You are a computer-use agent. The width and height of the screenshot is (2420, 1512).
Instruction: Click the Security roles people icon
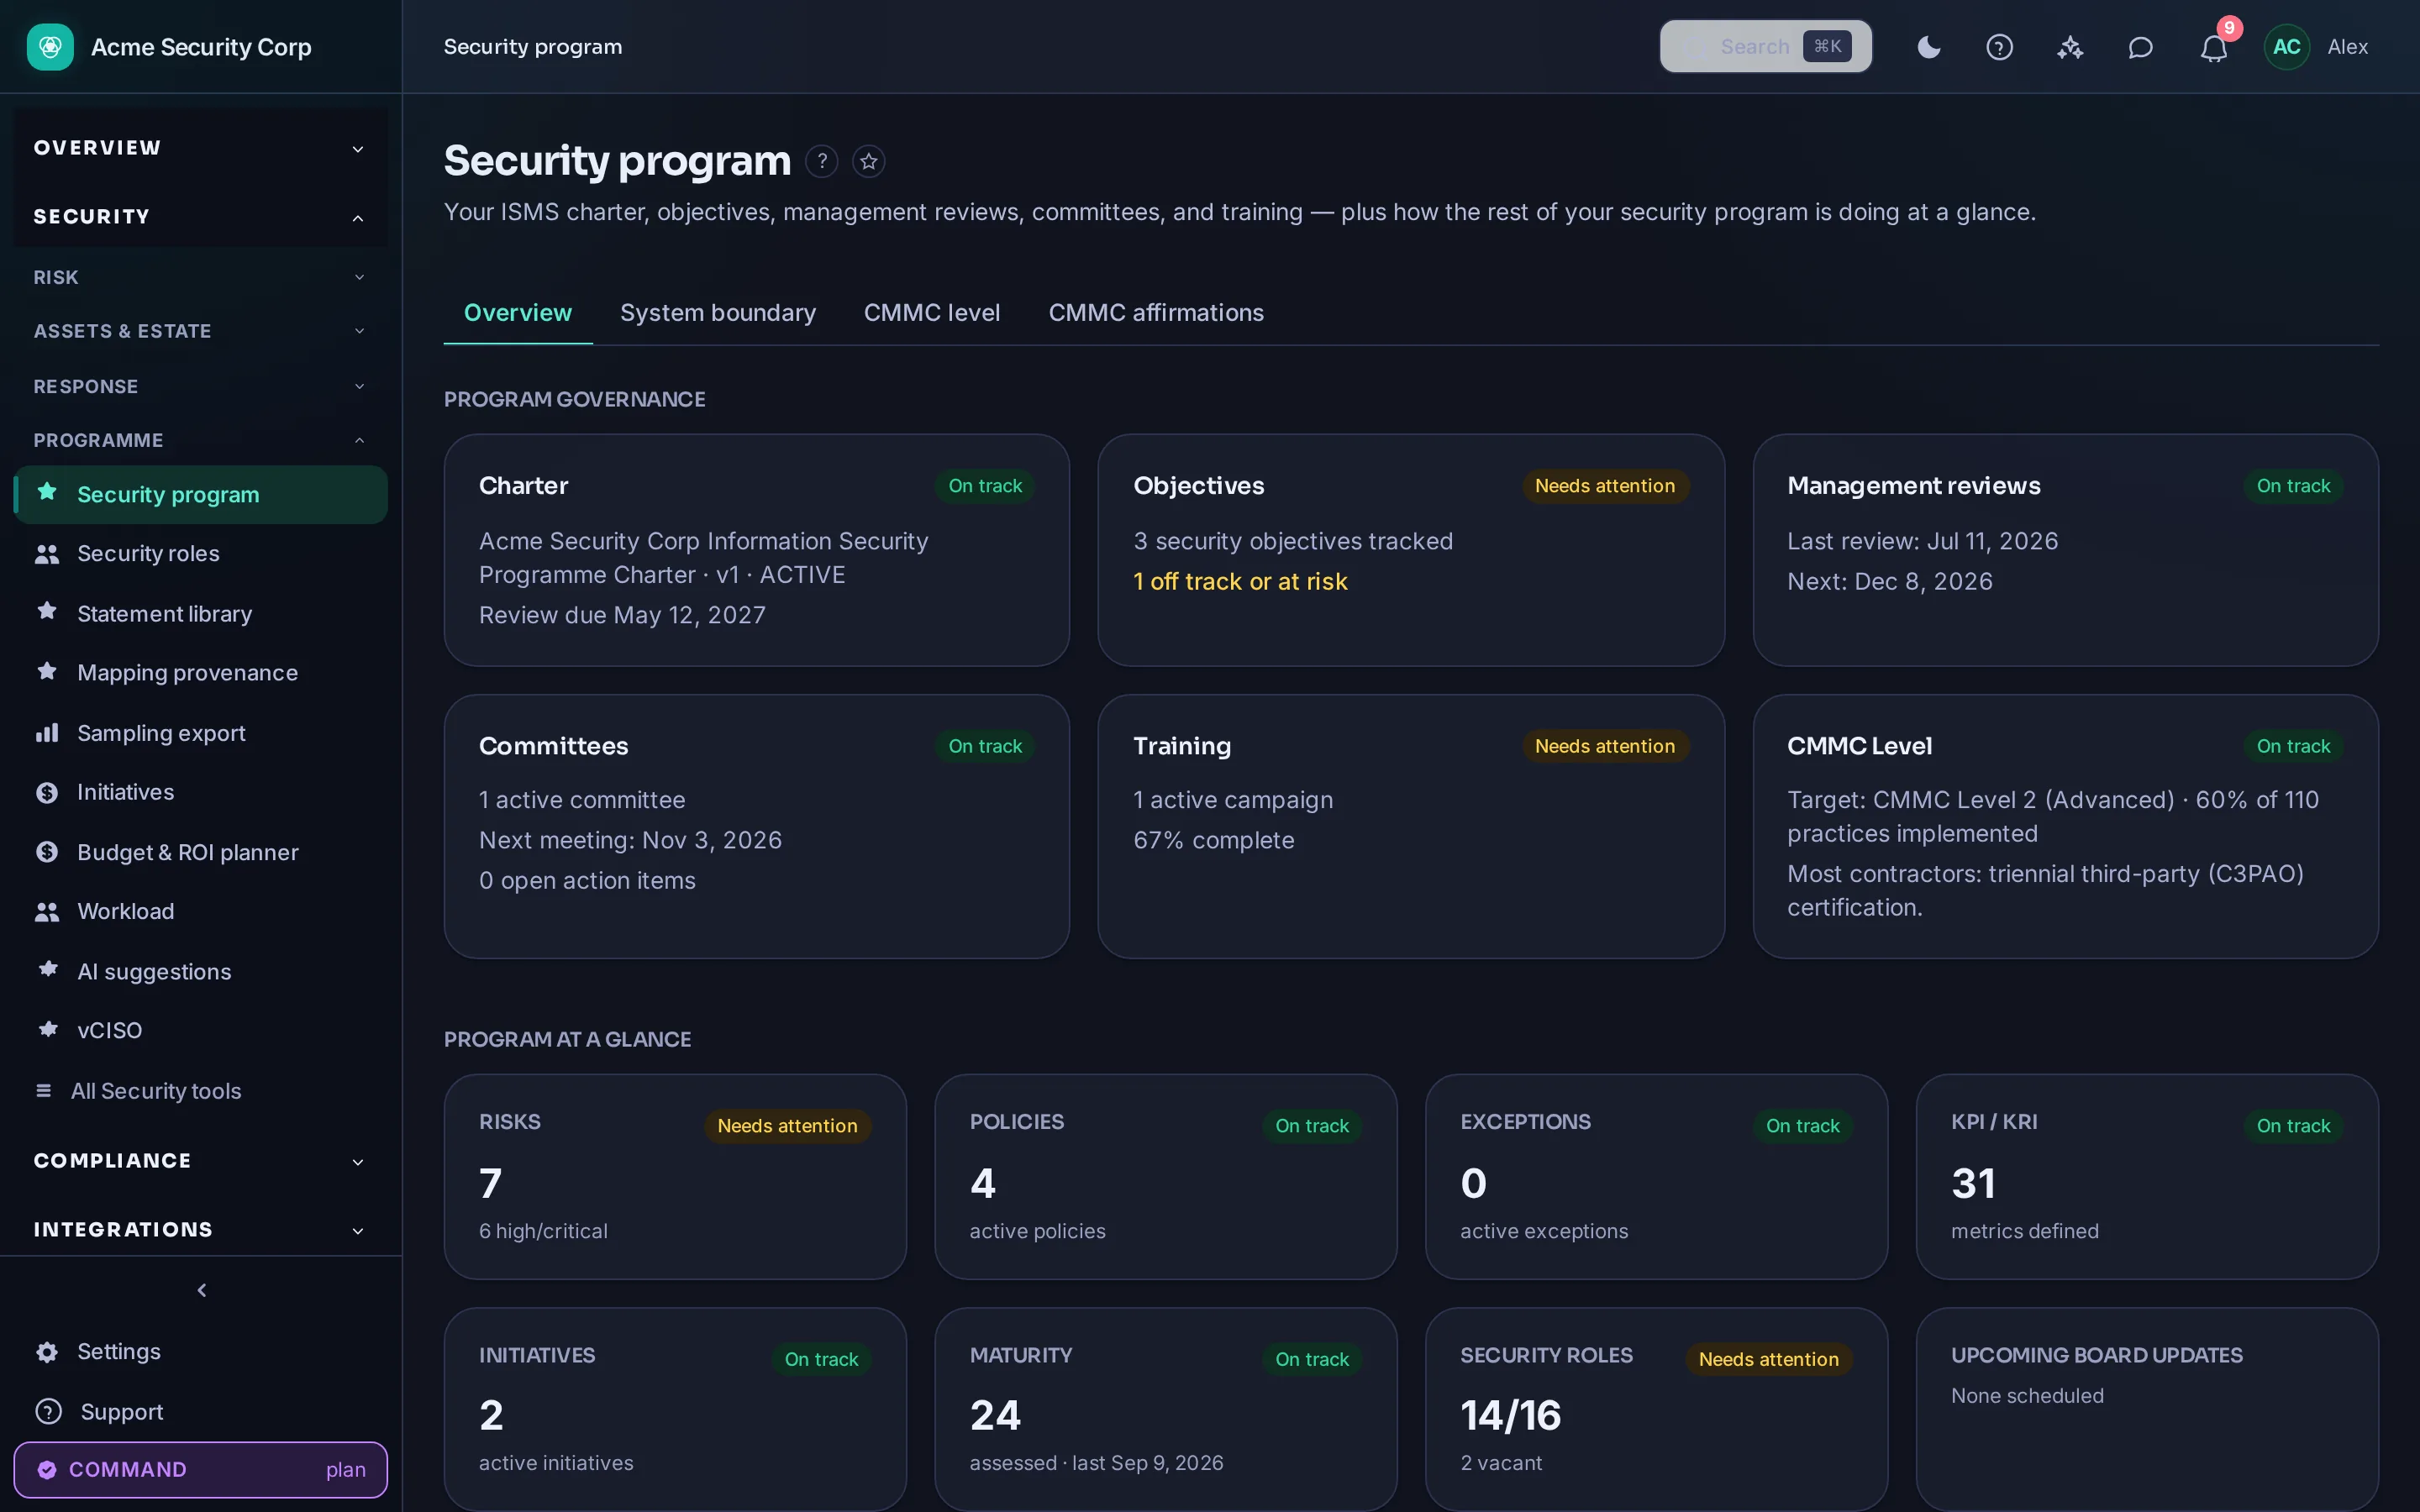point(47,553)
